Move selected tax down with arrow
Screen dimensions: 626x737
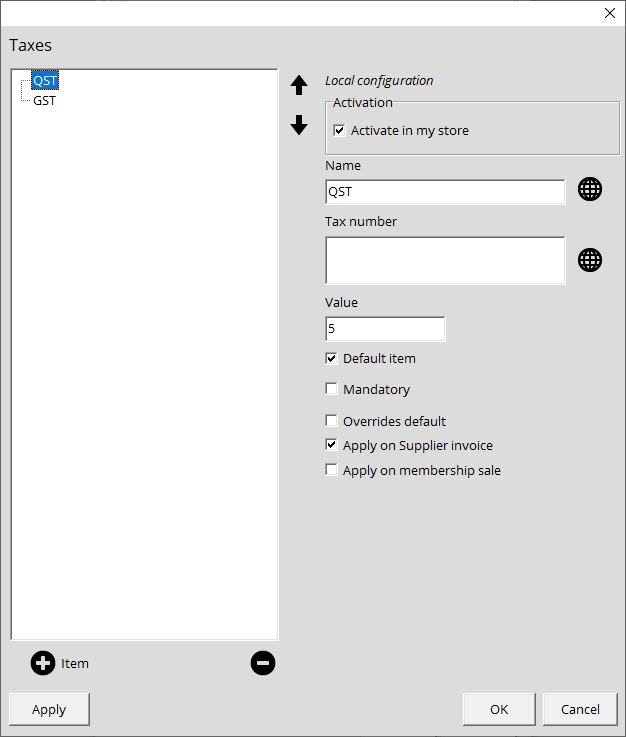299,125
